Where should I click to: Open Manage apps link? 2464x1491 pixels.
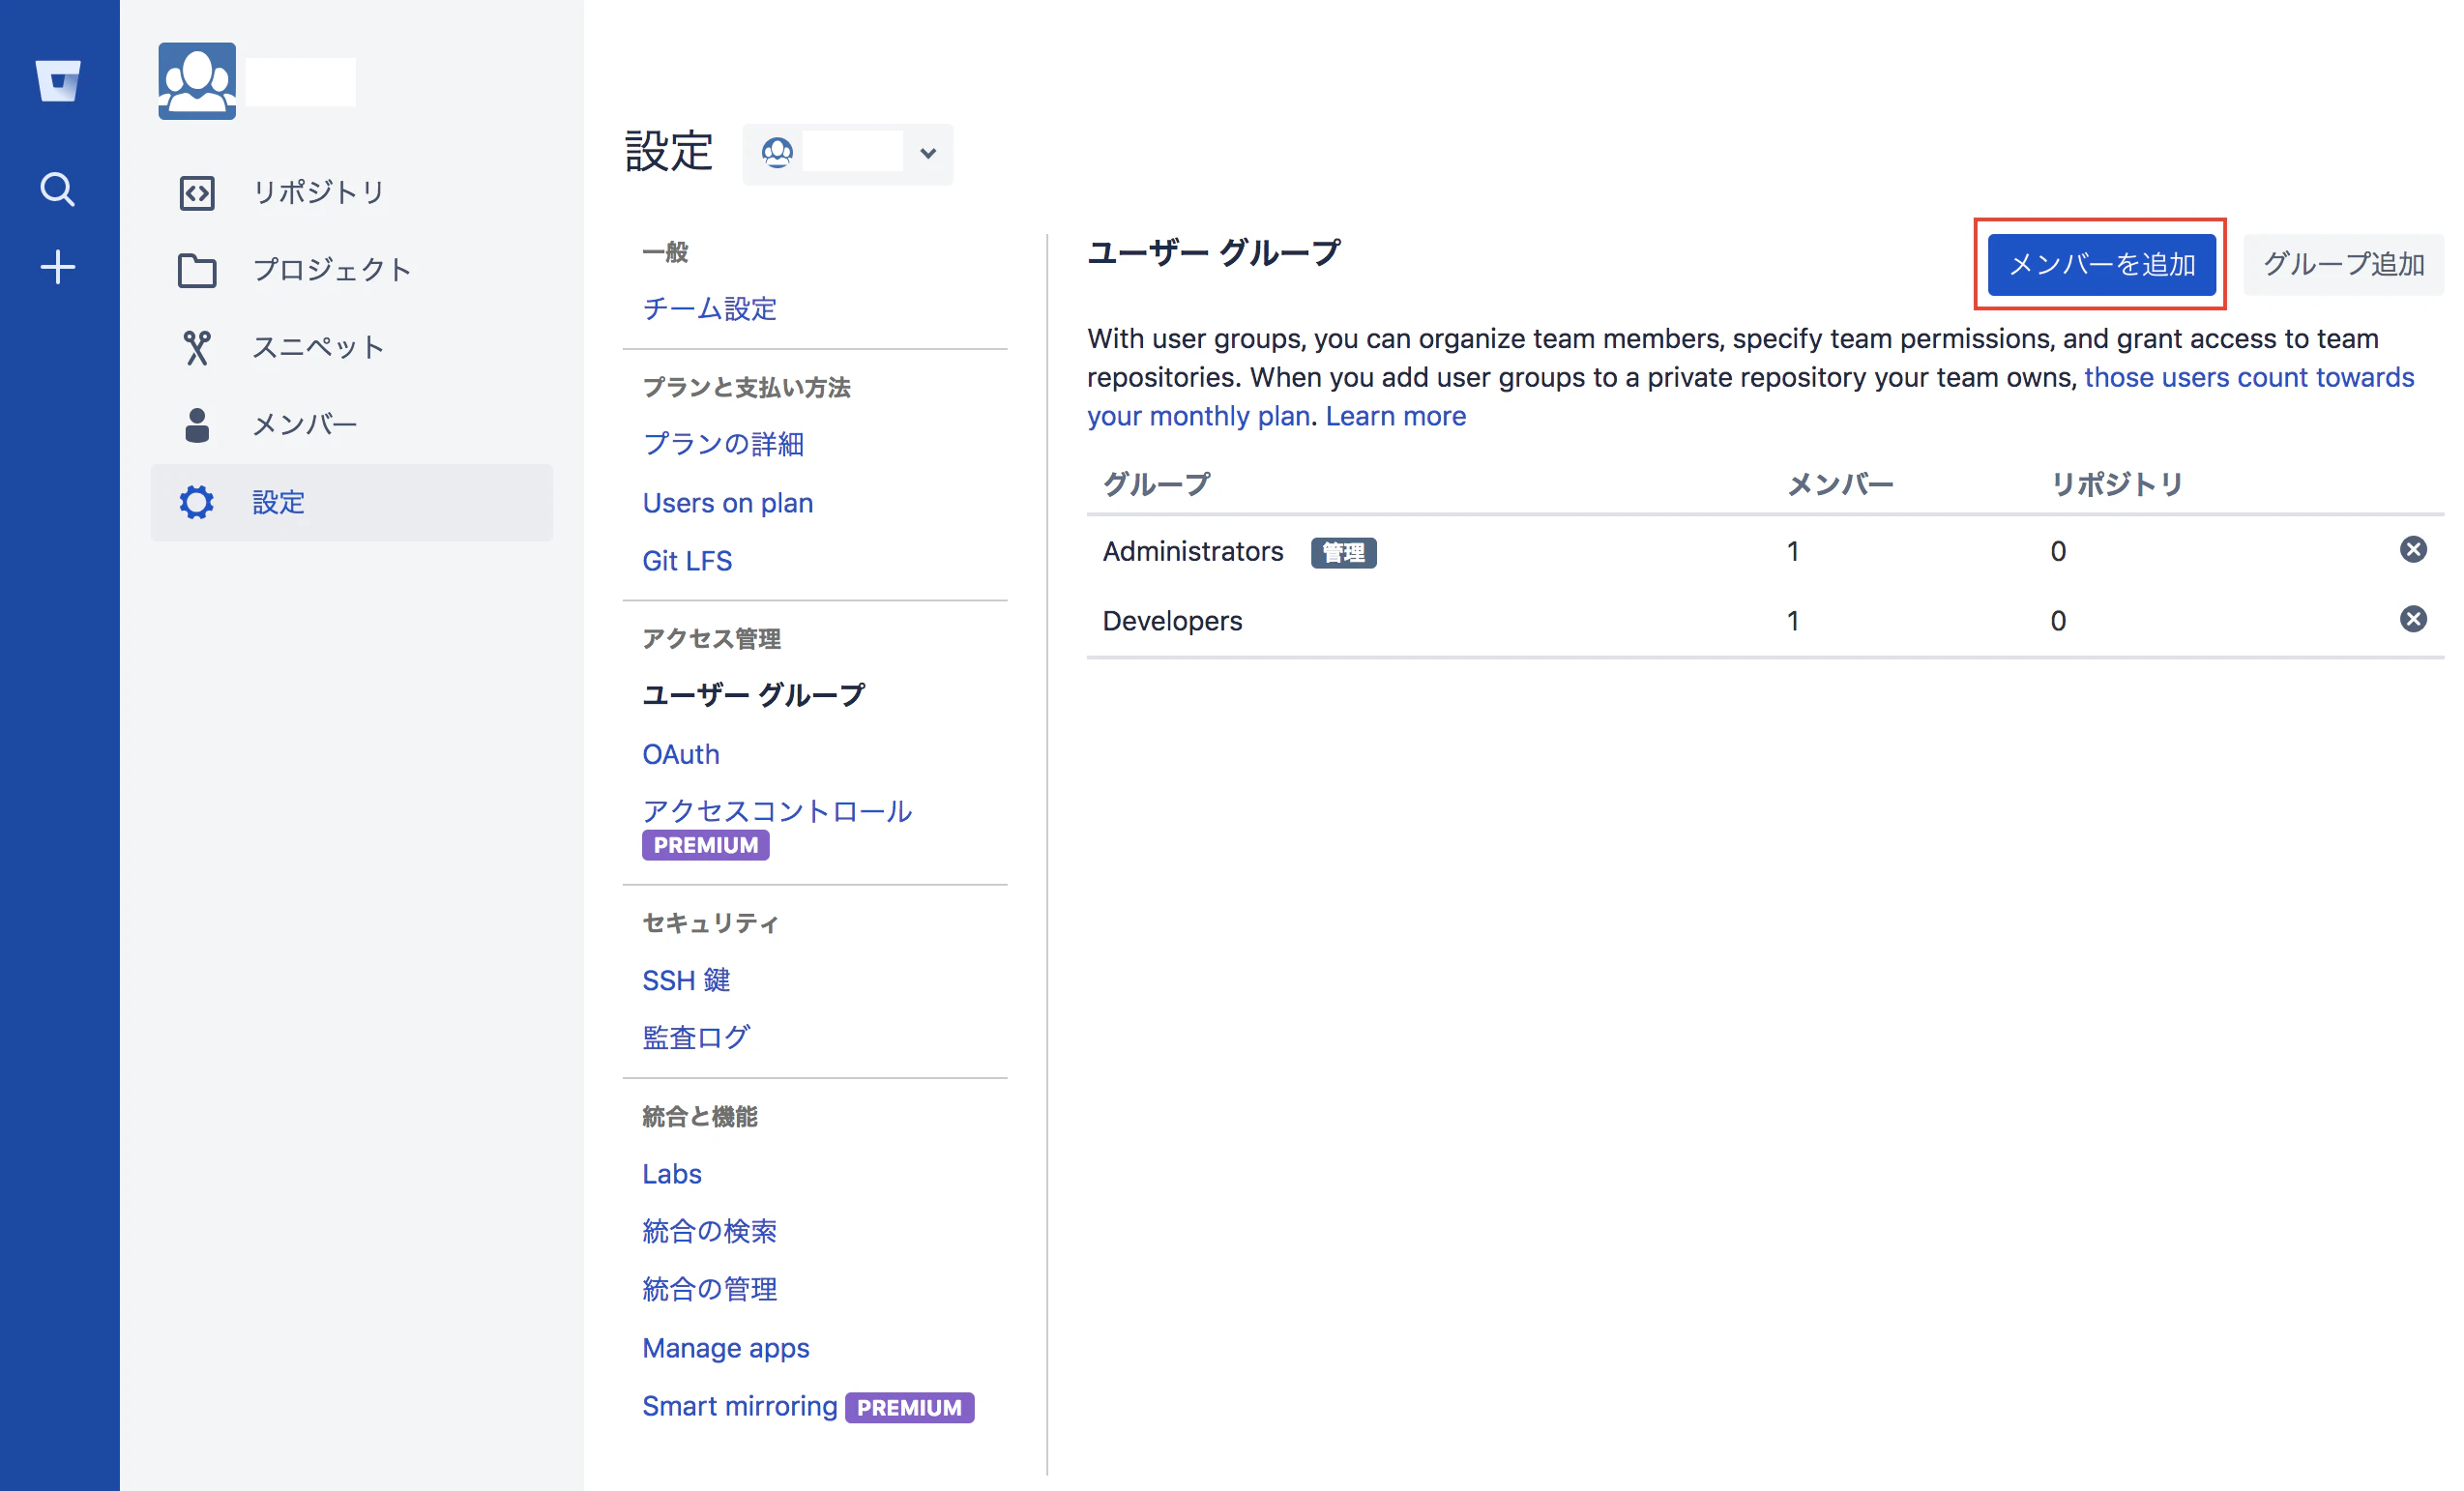pyautogui.click(x=725, y=1347)
